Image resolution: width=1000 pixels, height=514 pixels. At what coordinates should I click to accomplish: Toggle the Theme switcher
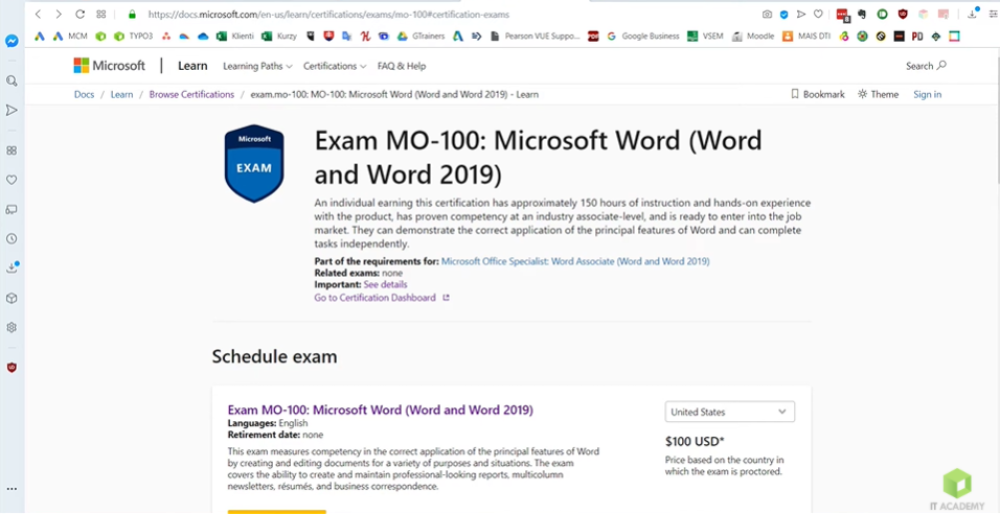click(x=878, y=94)
